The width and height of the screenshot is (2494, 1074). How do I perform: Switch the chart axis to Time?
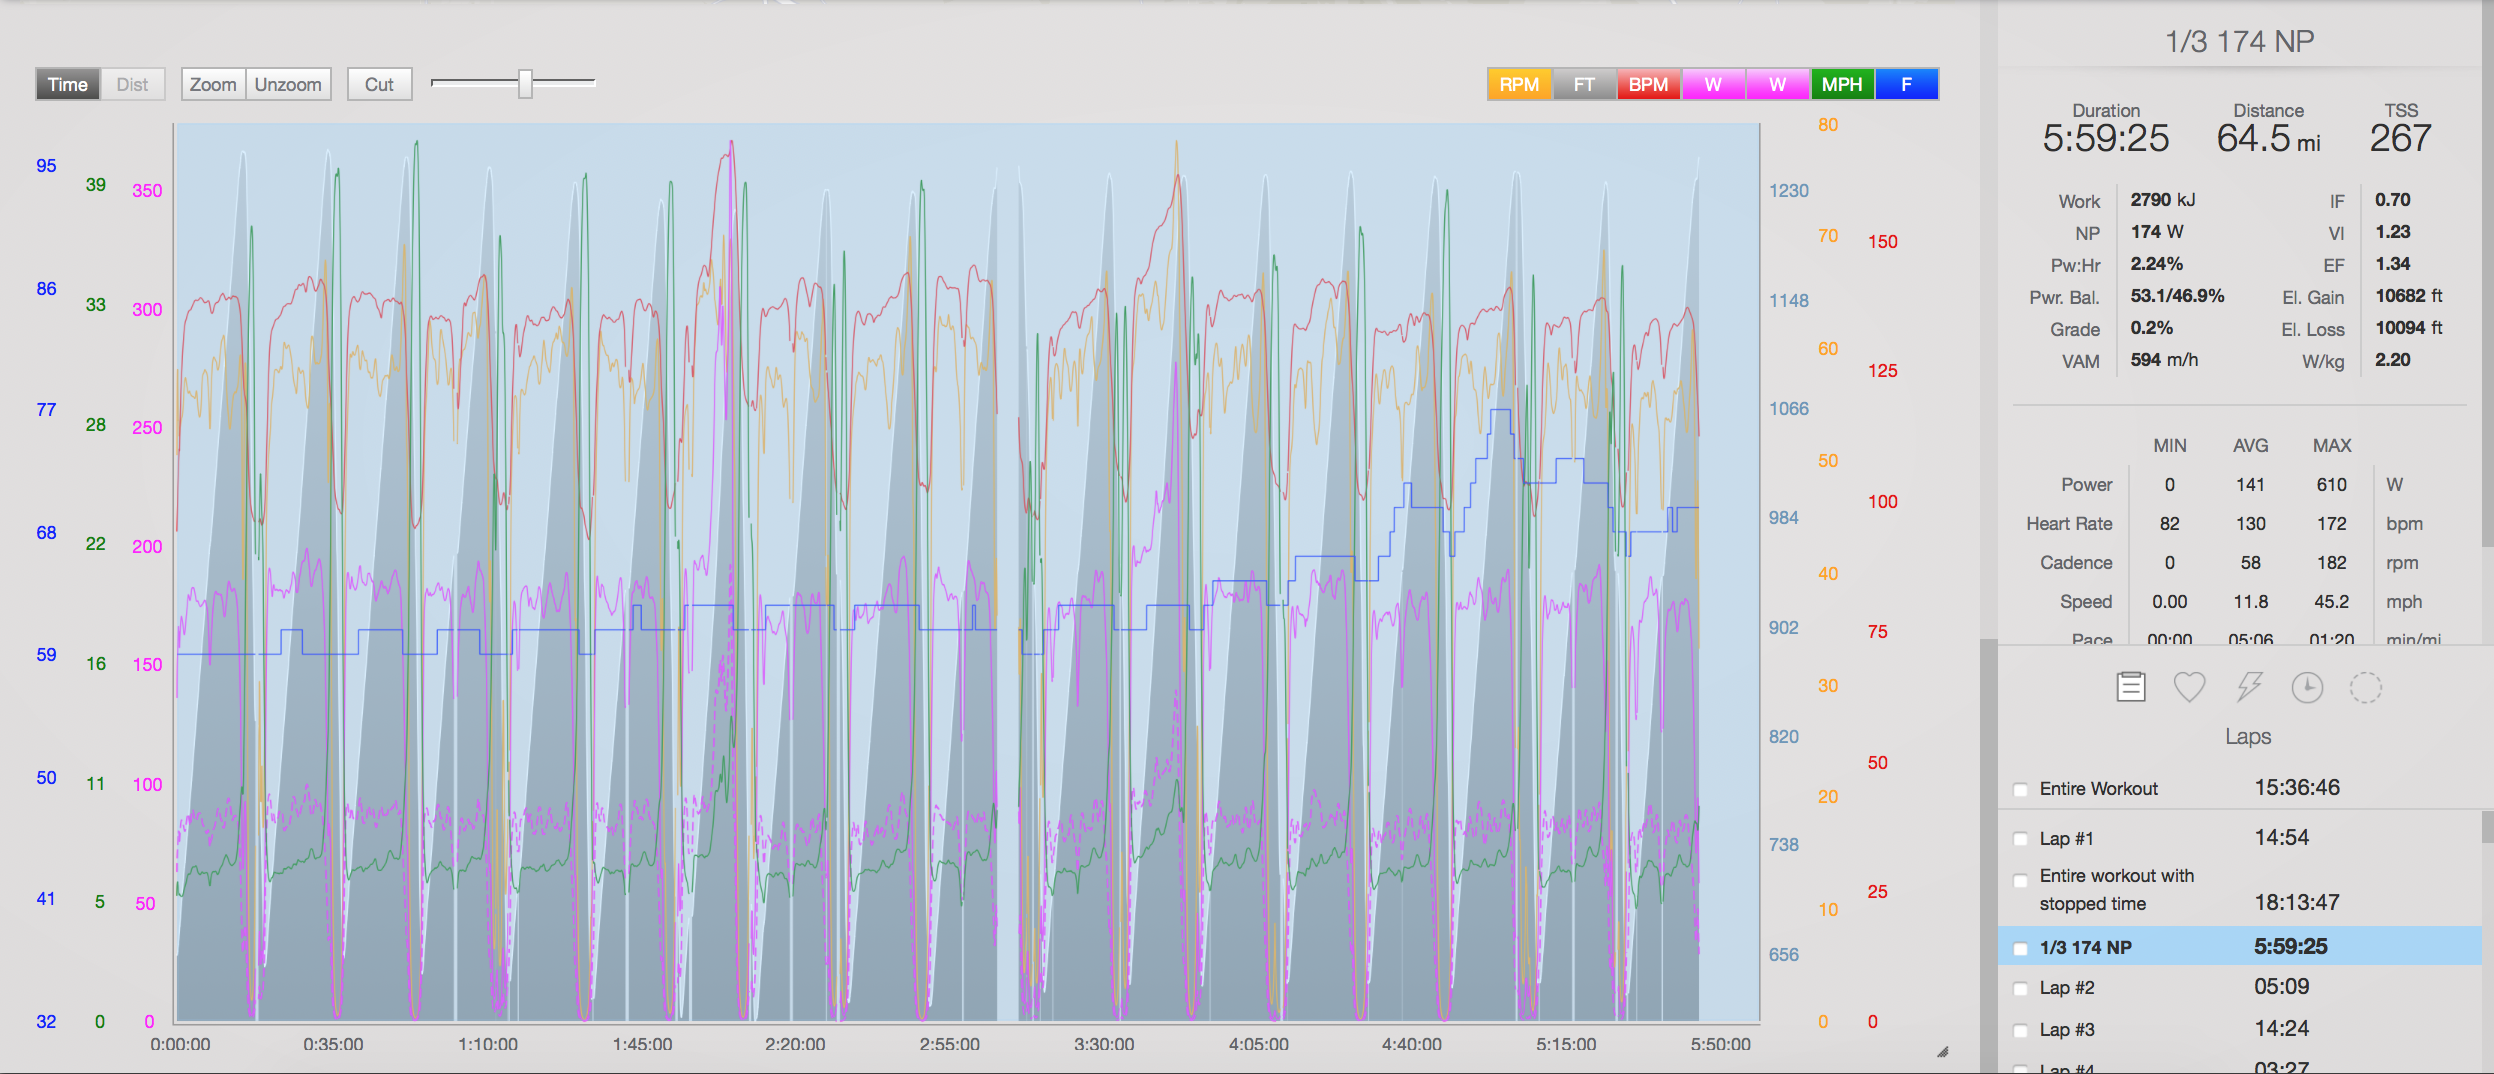tap(67, 84)
